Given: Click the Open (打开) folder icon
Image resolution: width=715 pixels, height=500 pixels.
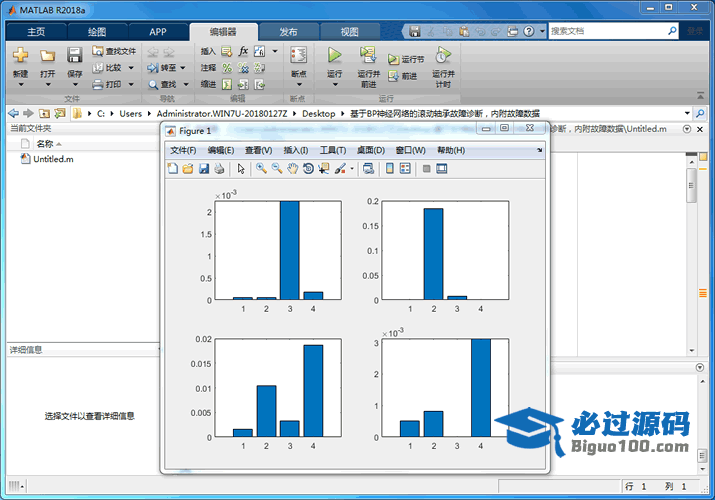Looking at the screenshot, I should 47,56.
